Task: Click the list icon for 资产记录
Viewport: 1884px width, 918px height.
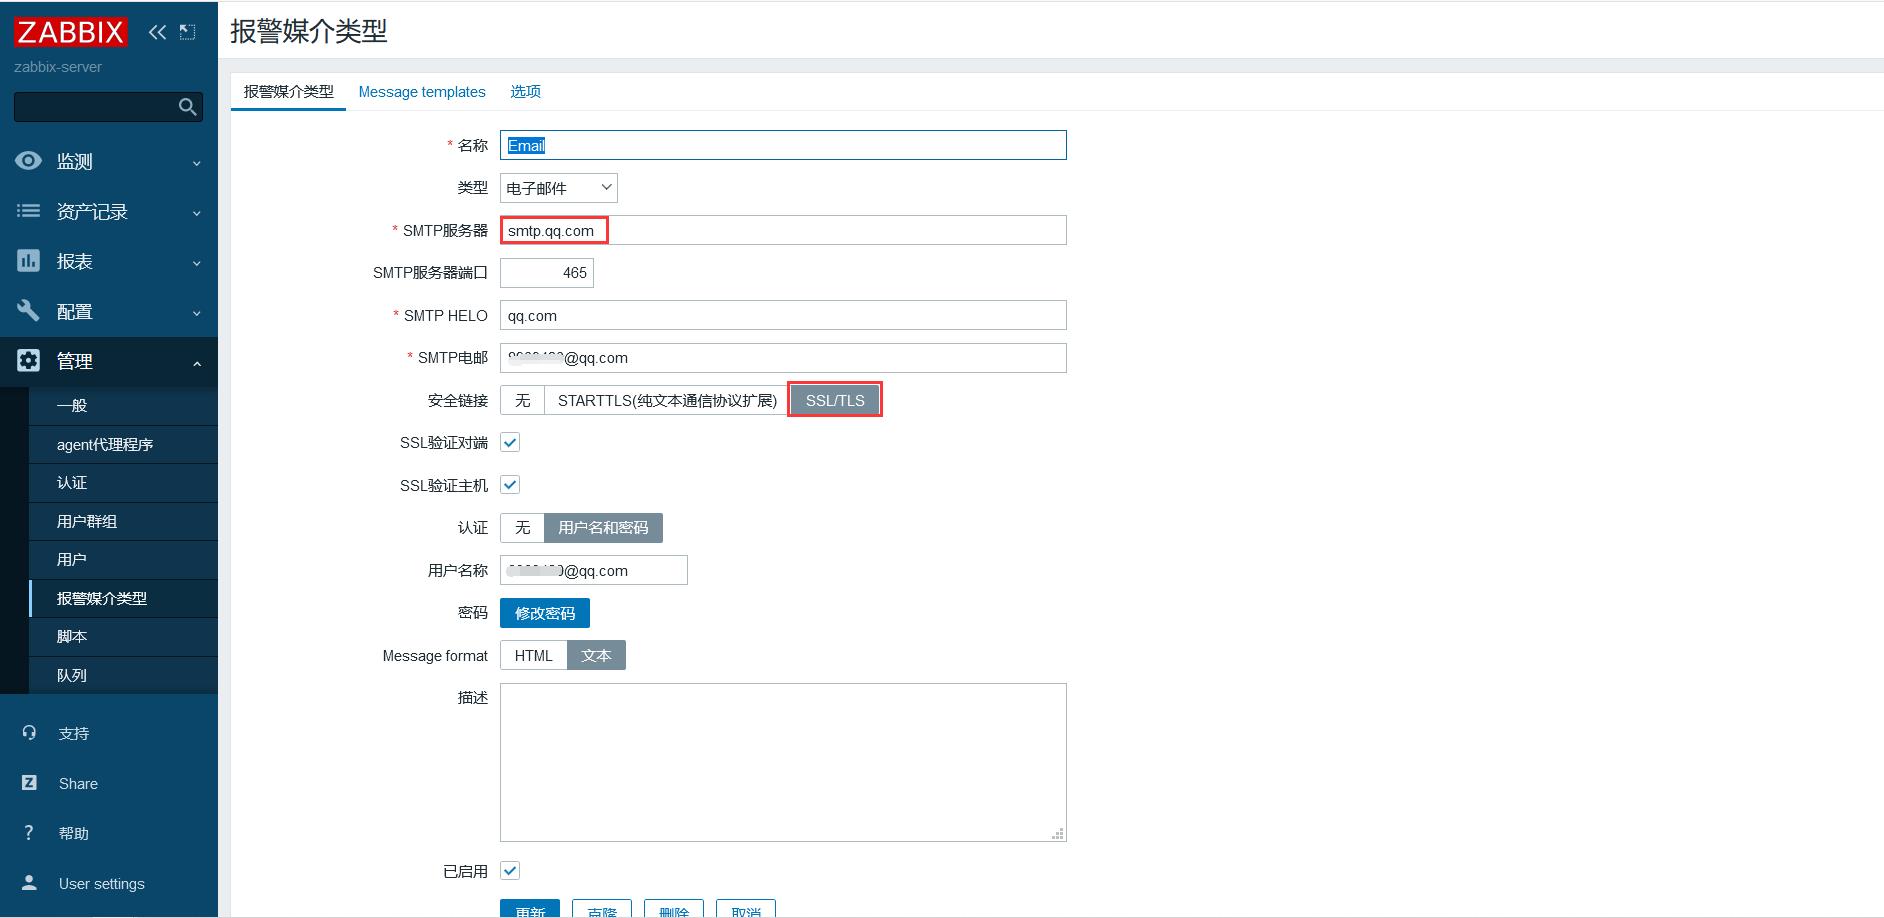Action: coord(29,210)
